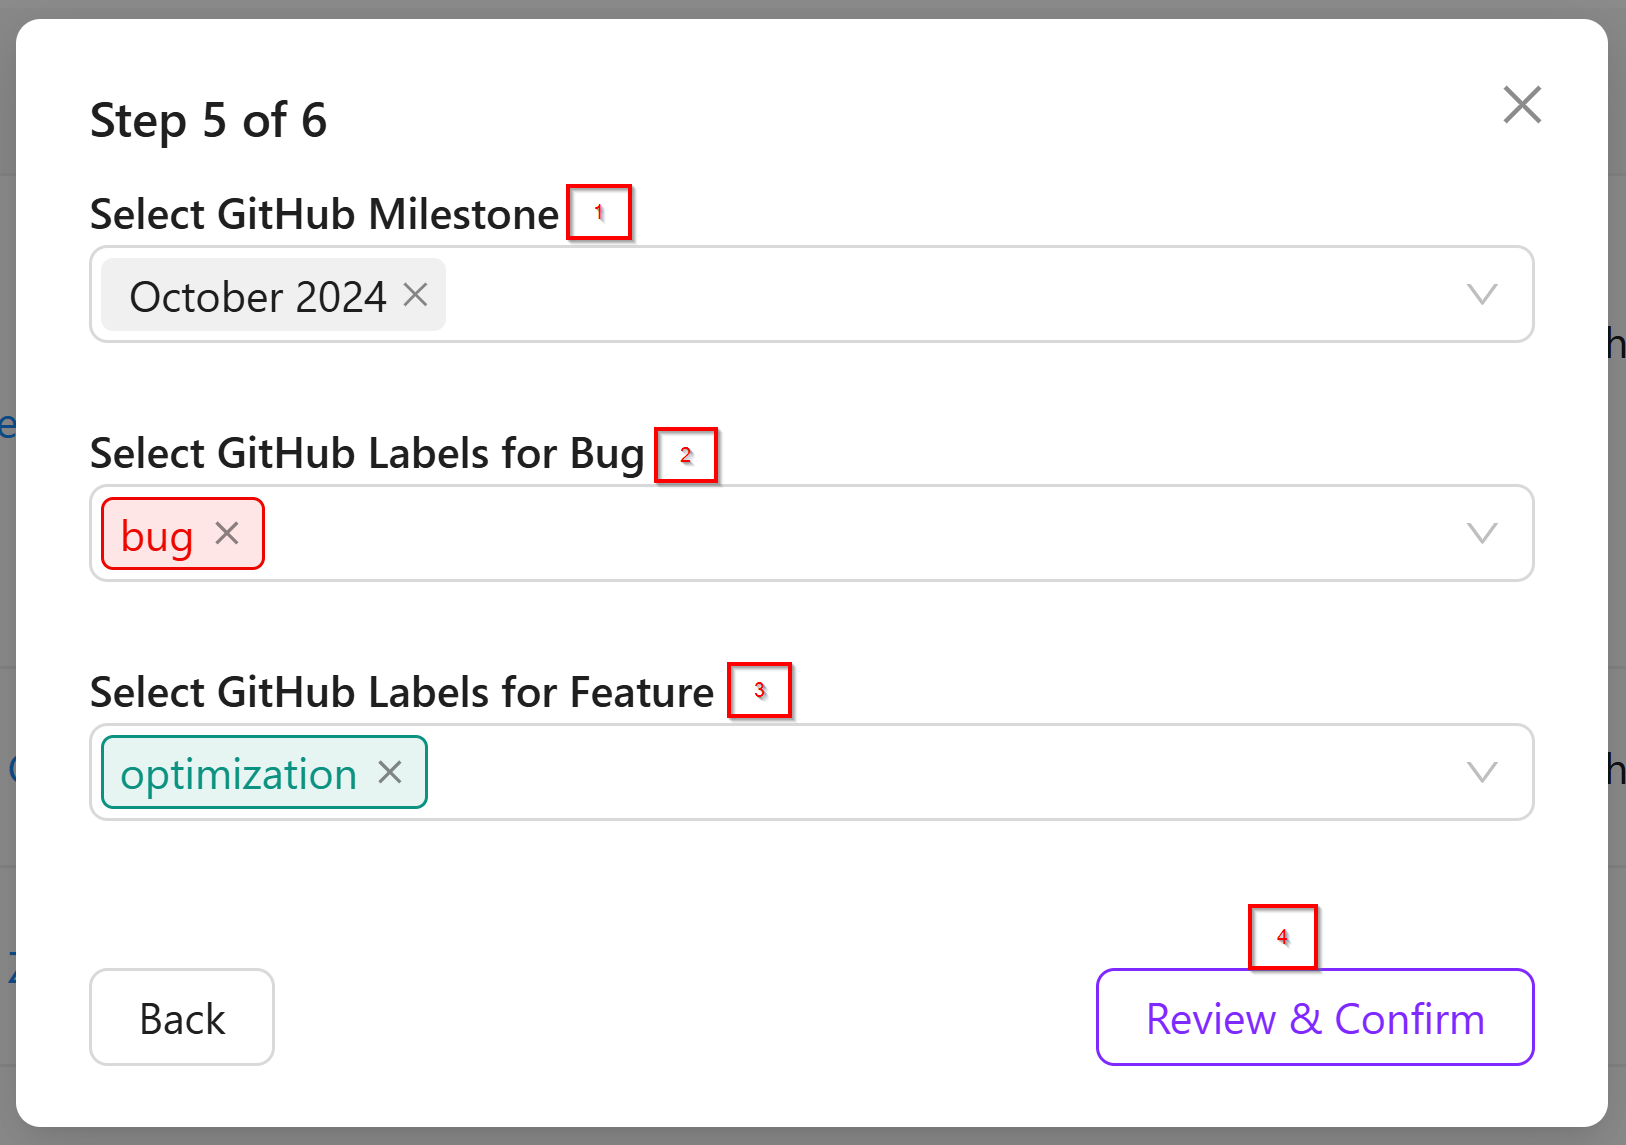The height and width of the screenshot is (1145, 1626).
Task: Click the red bug label chip text
Action: [x=157, y=536]
